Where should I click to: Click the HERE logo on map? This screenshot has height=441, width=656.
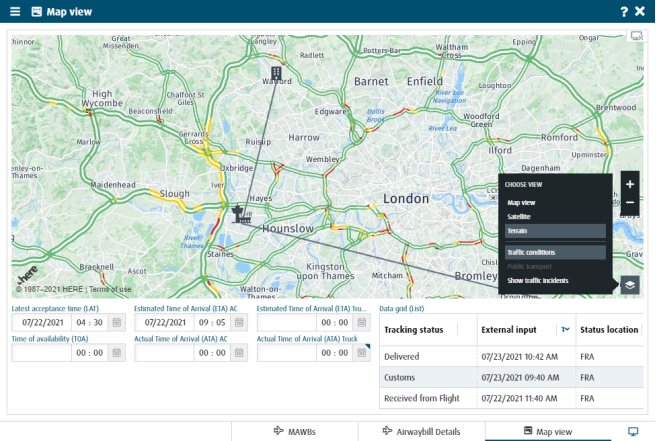(x=28, y=275)
